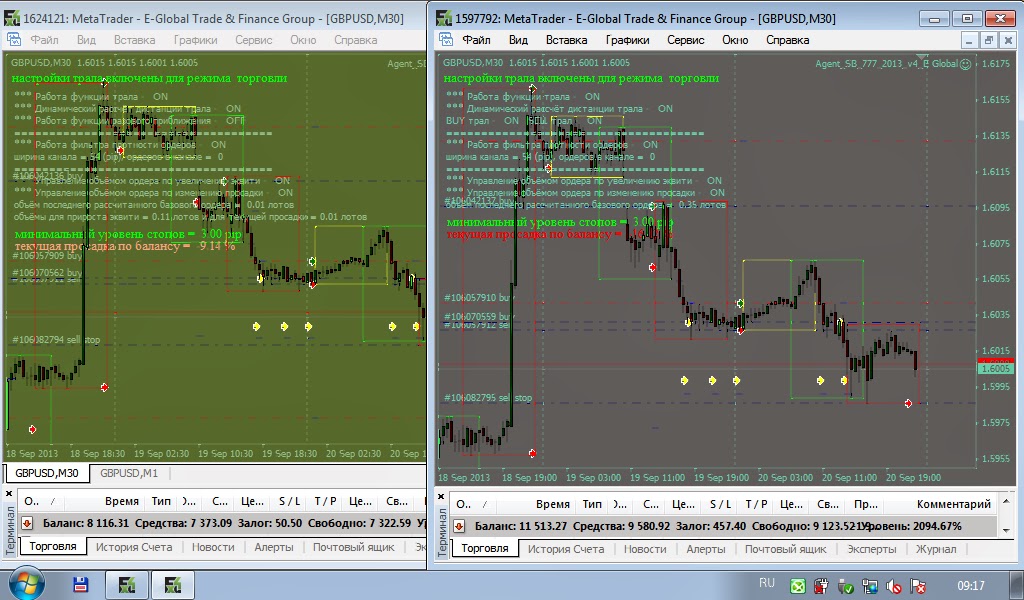Image resolution: width=1024 pixels, height=600 pixels.
Task: Select Торговля tab in left terminal
Action: [53, 546]
